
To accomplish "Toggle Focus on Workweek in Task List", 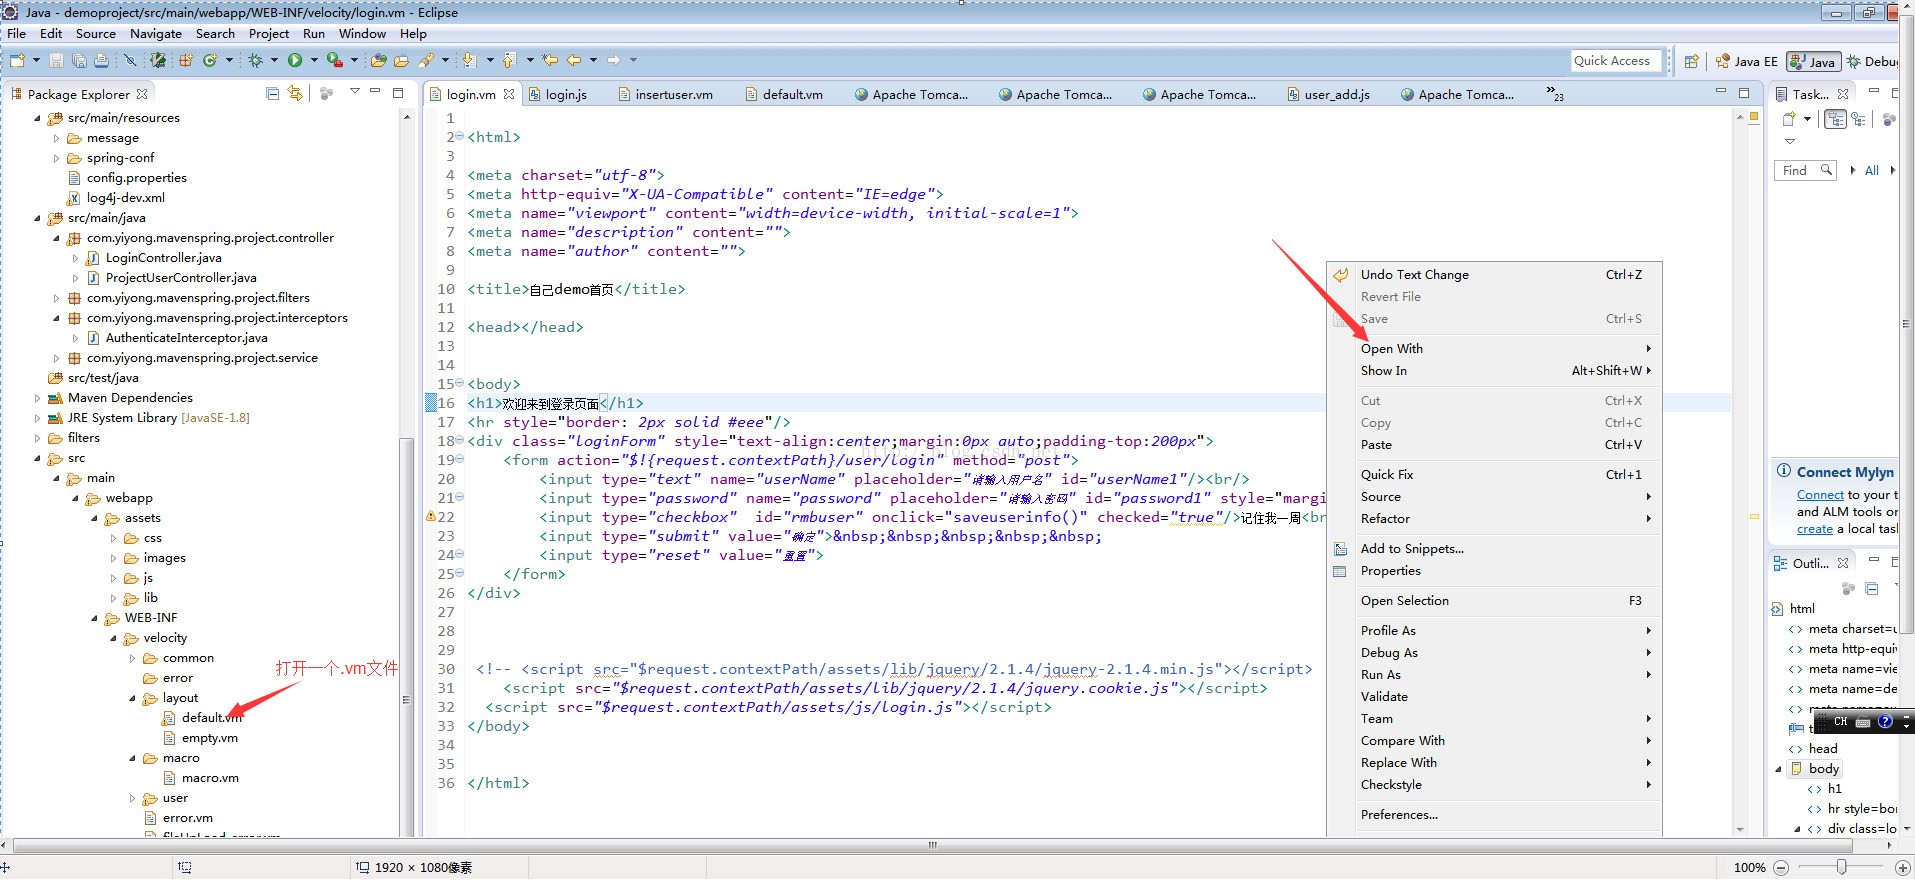I will 1889,119.
